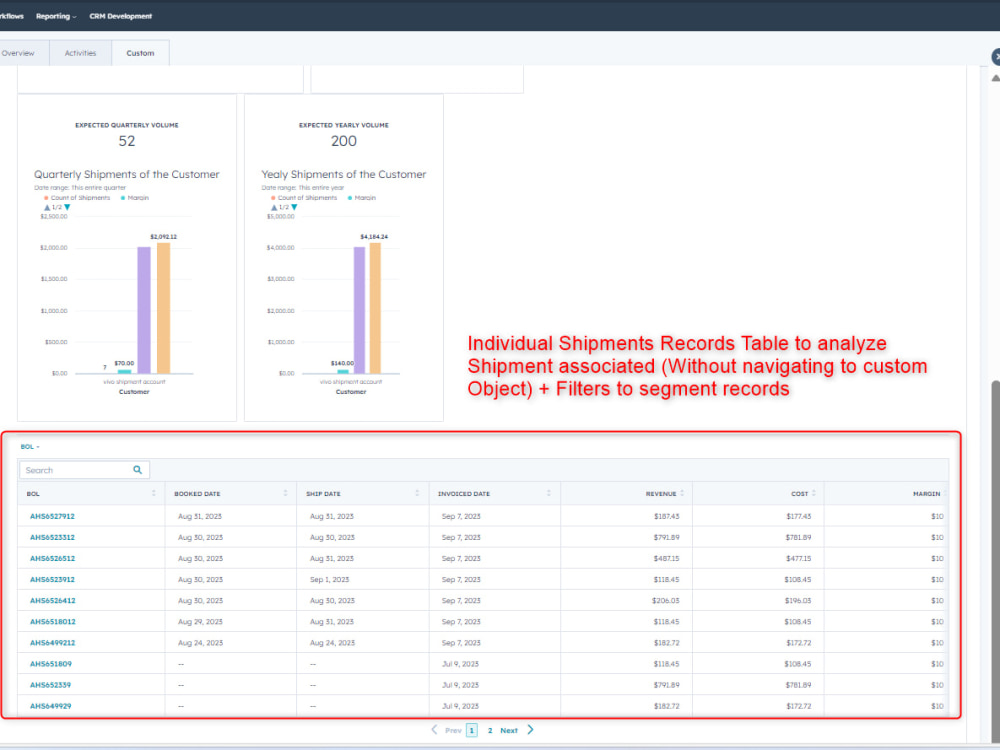Image resolution: width=1000 pixels, height=750 pixels.
Task: Click the scrollbar up arrow
Action: tap(995, 78)
